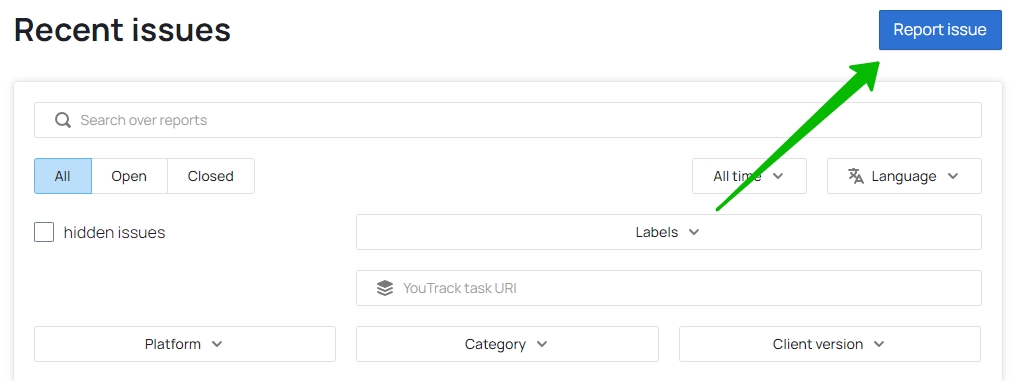Image resolution: width=1017 pixels, height=381 pixels.
Task: Click the chevron beside Category
Action: (x=542, y=344)
